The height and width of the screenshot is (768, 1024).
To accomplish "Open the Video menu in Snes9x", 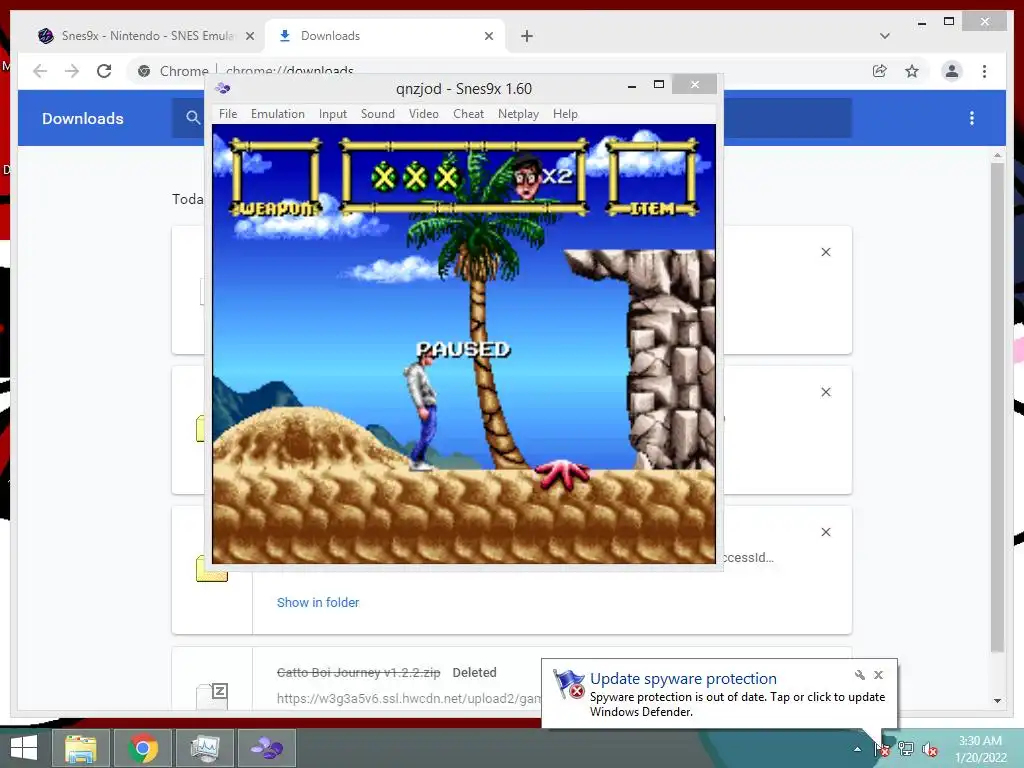I will pyautogui.click(x=423, y=114).
